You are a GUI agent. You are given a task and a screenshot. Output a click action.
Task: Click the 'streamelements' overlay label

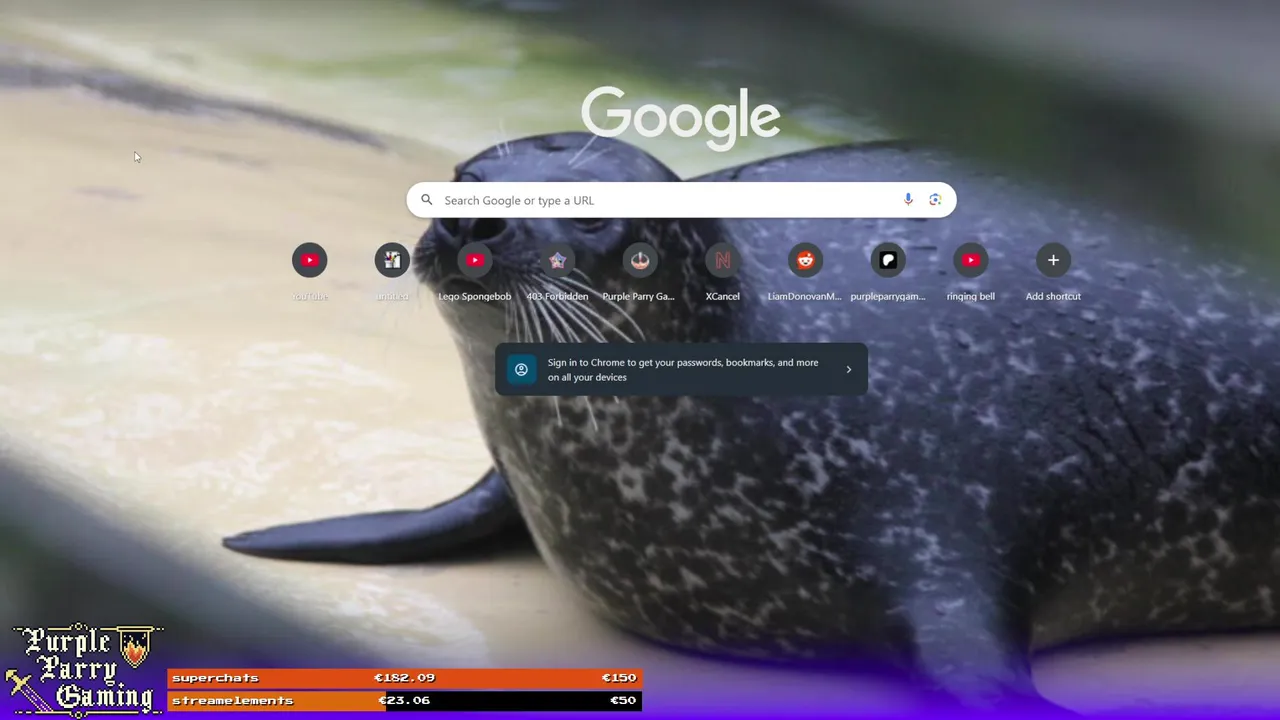pyautogui.click(x=232, y=701)
